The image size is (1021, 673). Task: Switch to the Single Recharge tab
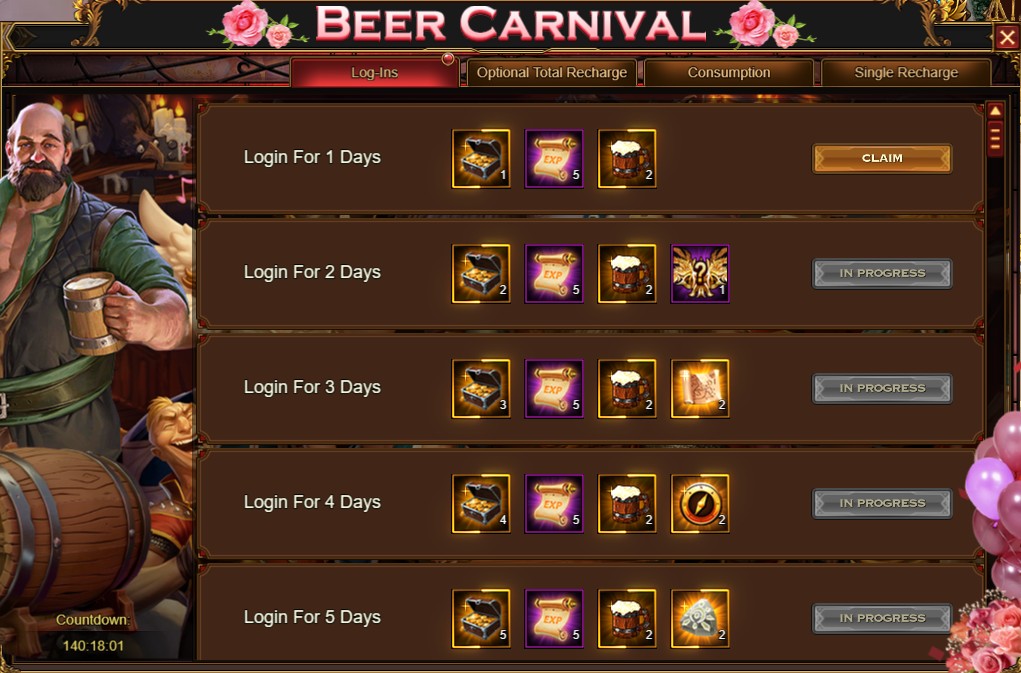click(x=906, y=72)
